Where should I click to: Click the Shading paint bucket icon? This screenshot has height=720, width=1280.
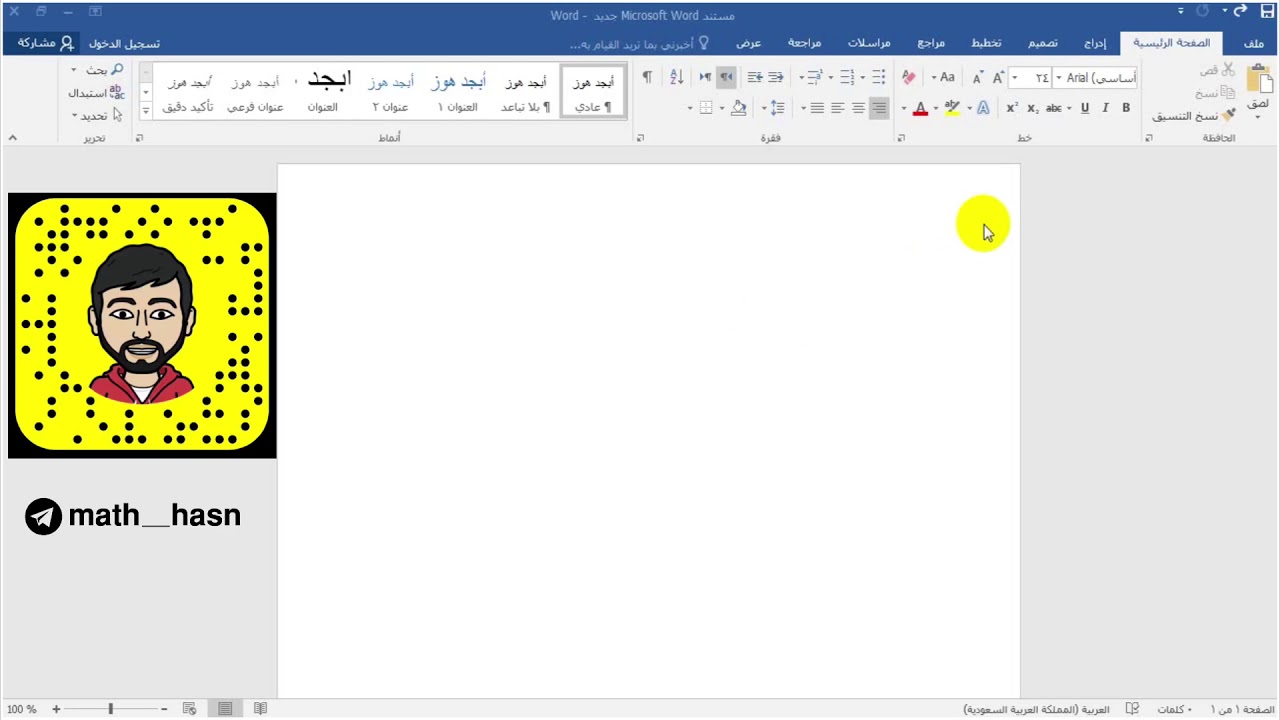pyautogui.click(x=739, y=108)
